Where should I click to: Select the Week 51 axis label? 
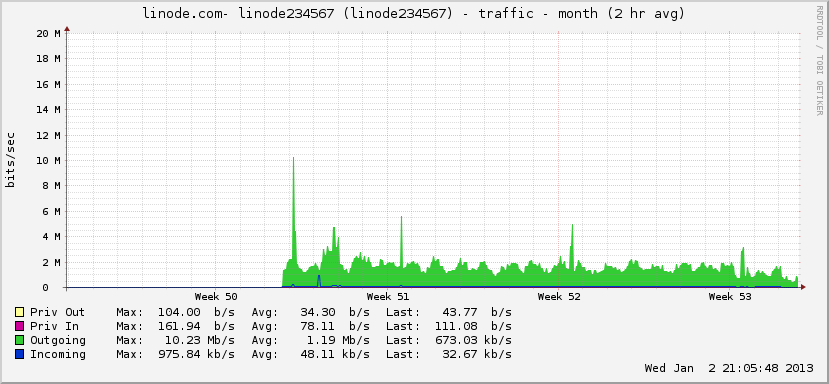[x=387, y=297]
